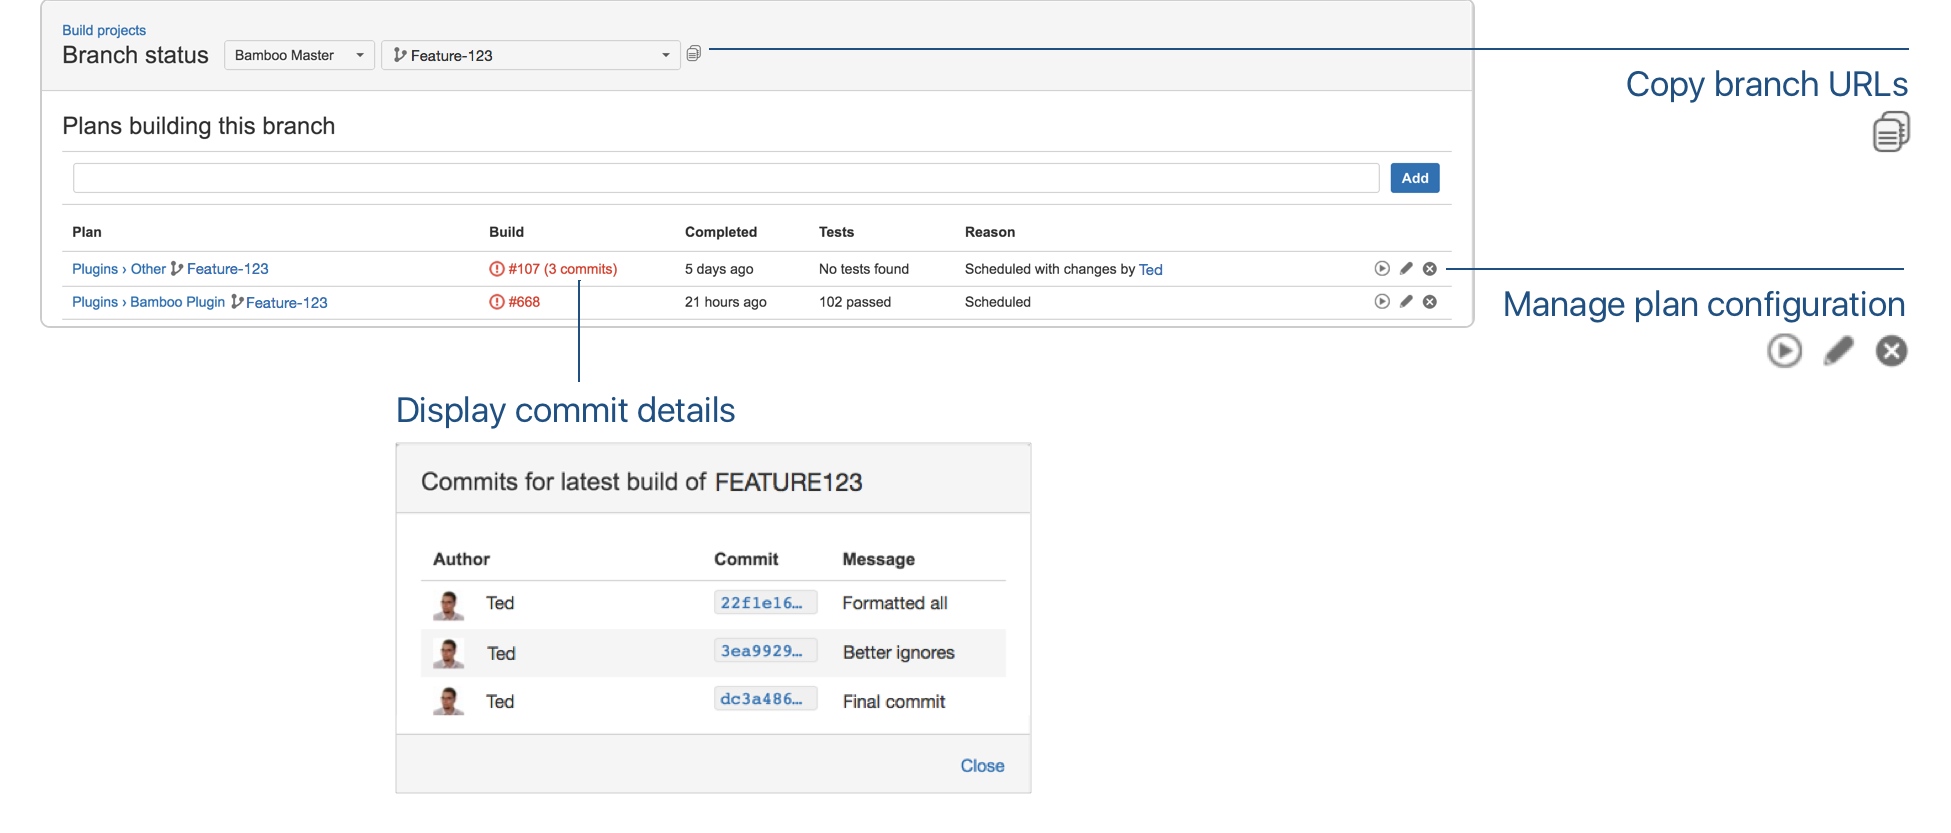Edit the Plugins Other Feature-123 plan configuration
The image size is (1951, 833).
coord(1406,269)
